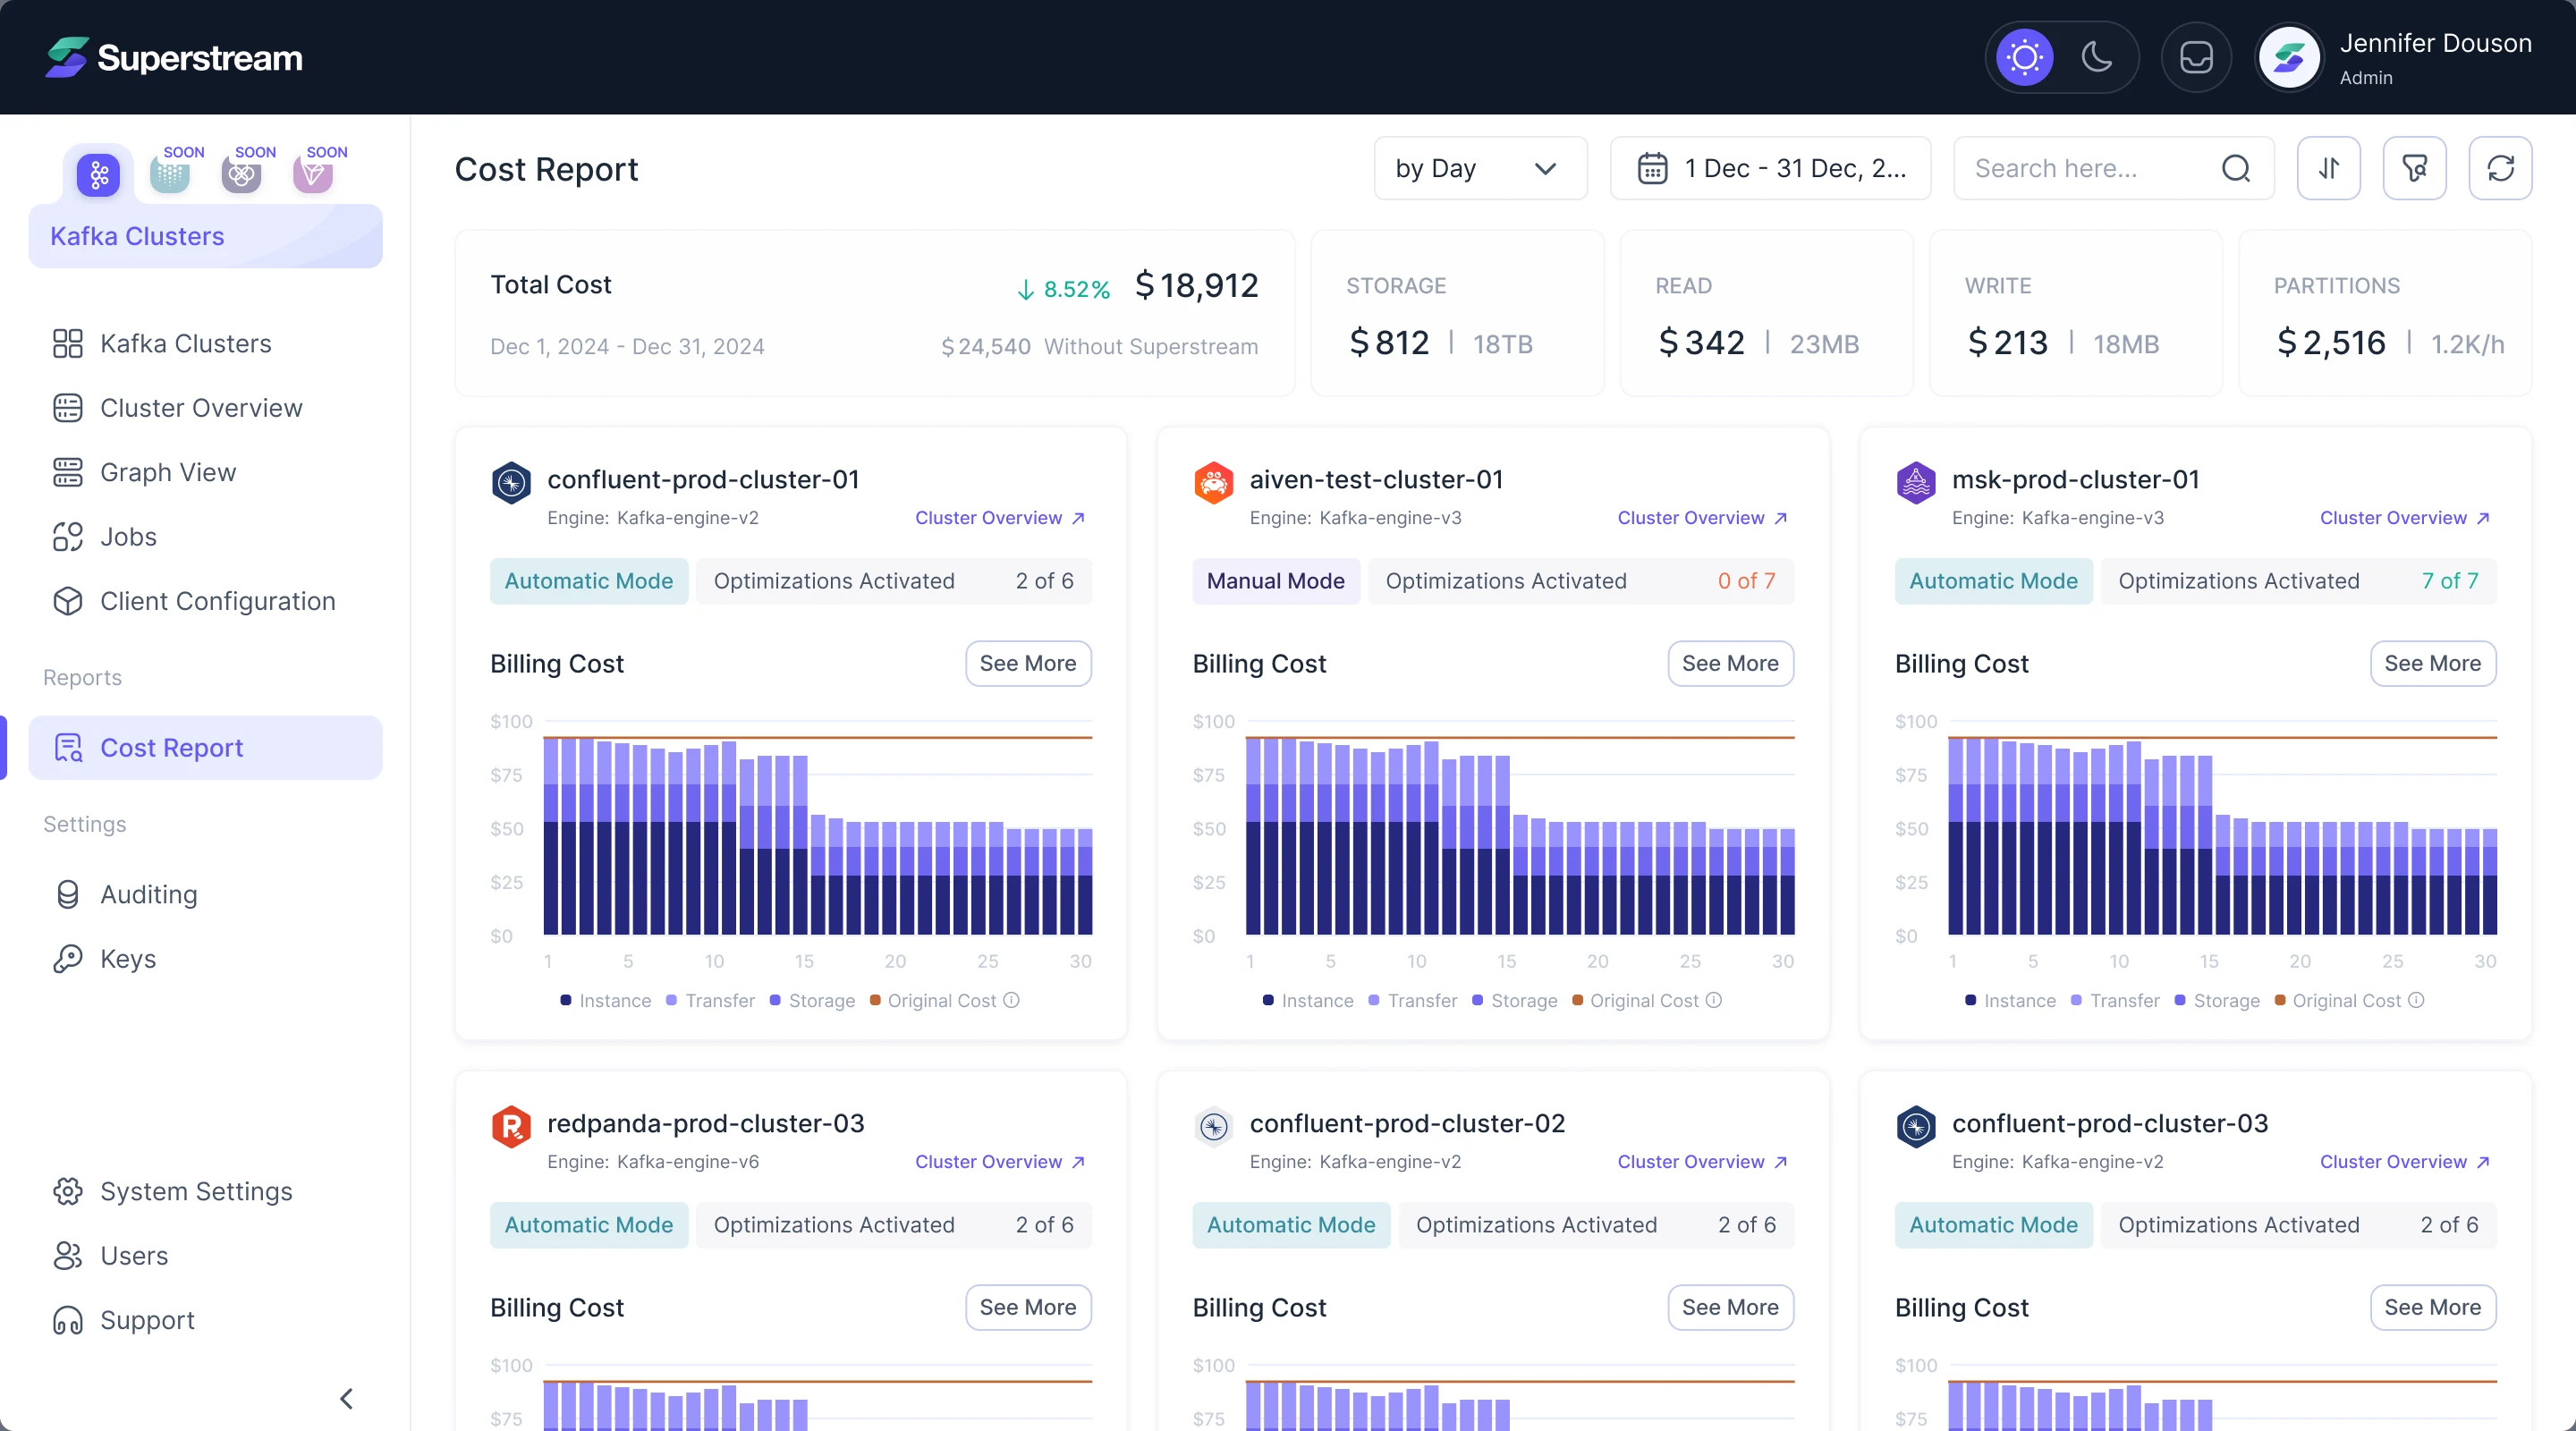Switch to light mode sun icon
Screen dimensions: 2576x1431
pyautogui.click(x=2024, y=57)
